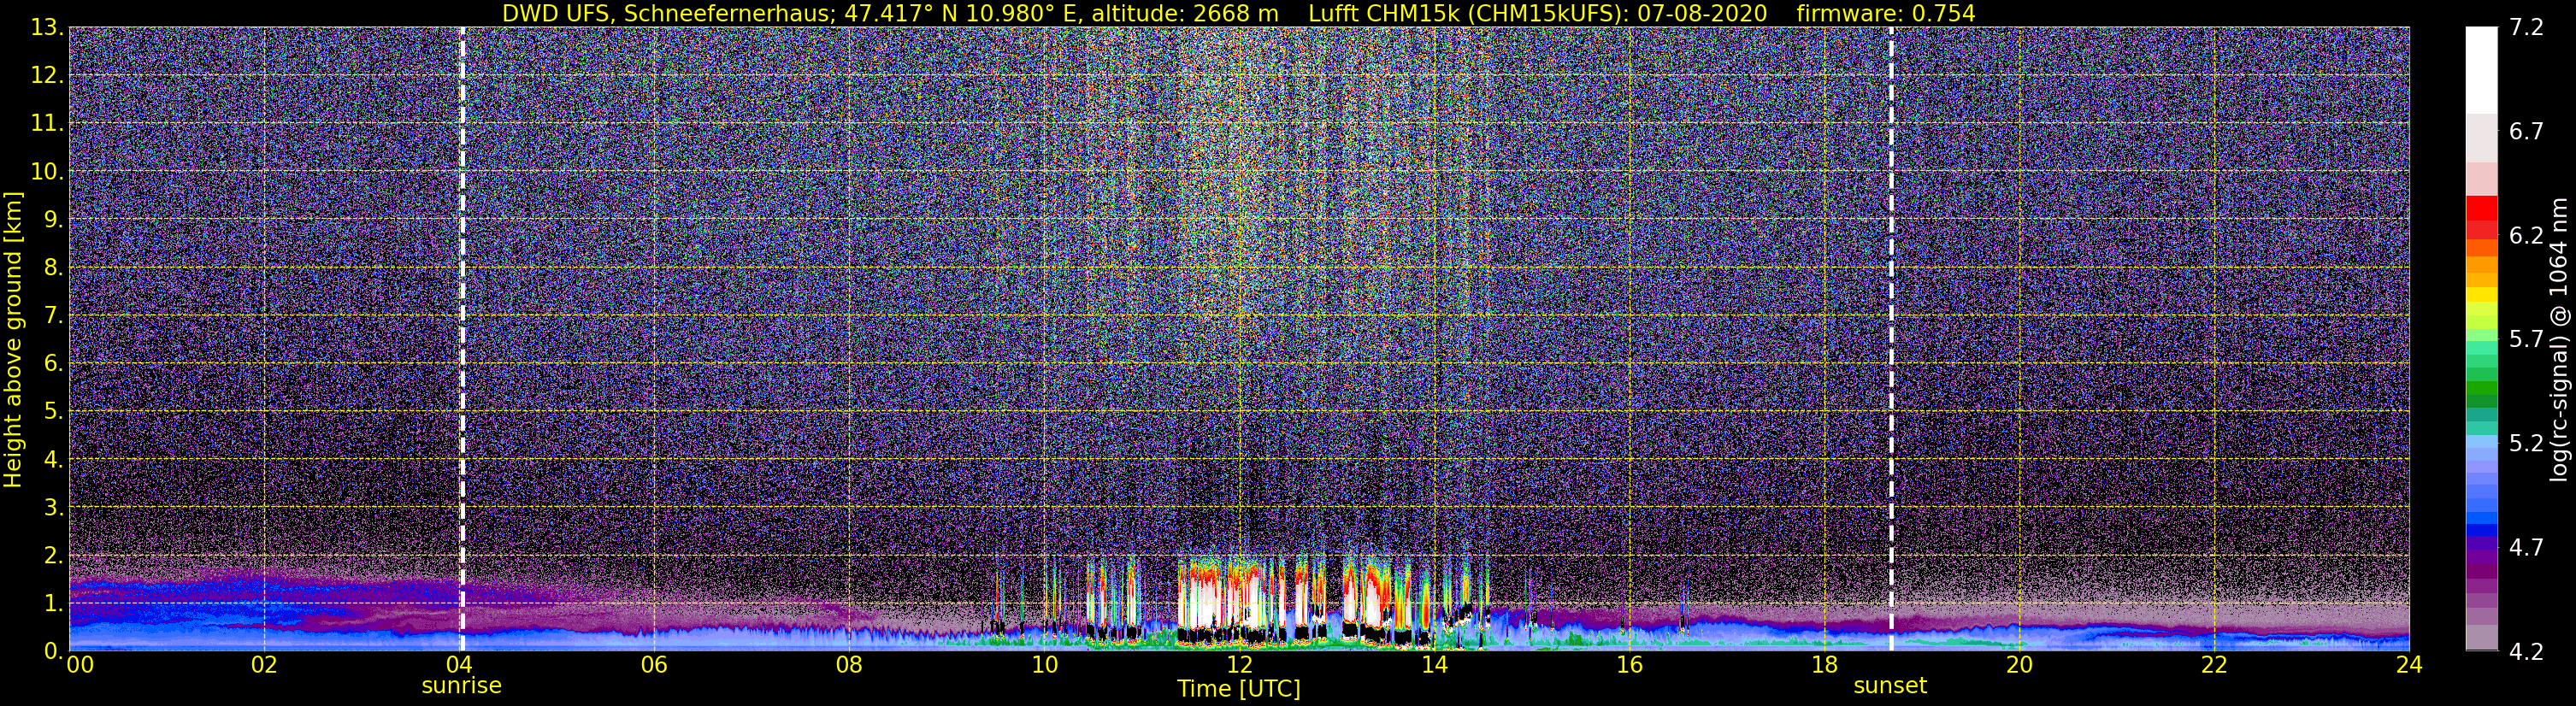This screenshot has width=2576, height=706.
Task: Click the x-axis tick label '04'
Action: [459, 666]
